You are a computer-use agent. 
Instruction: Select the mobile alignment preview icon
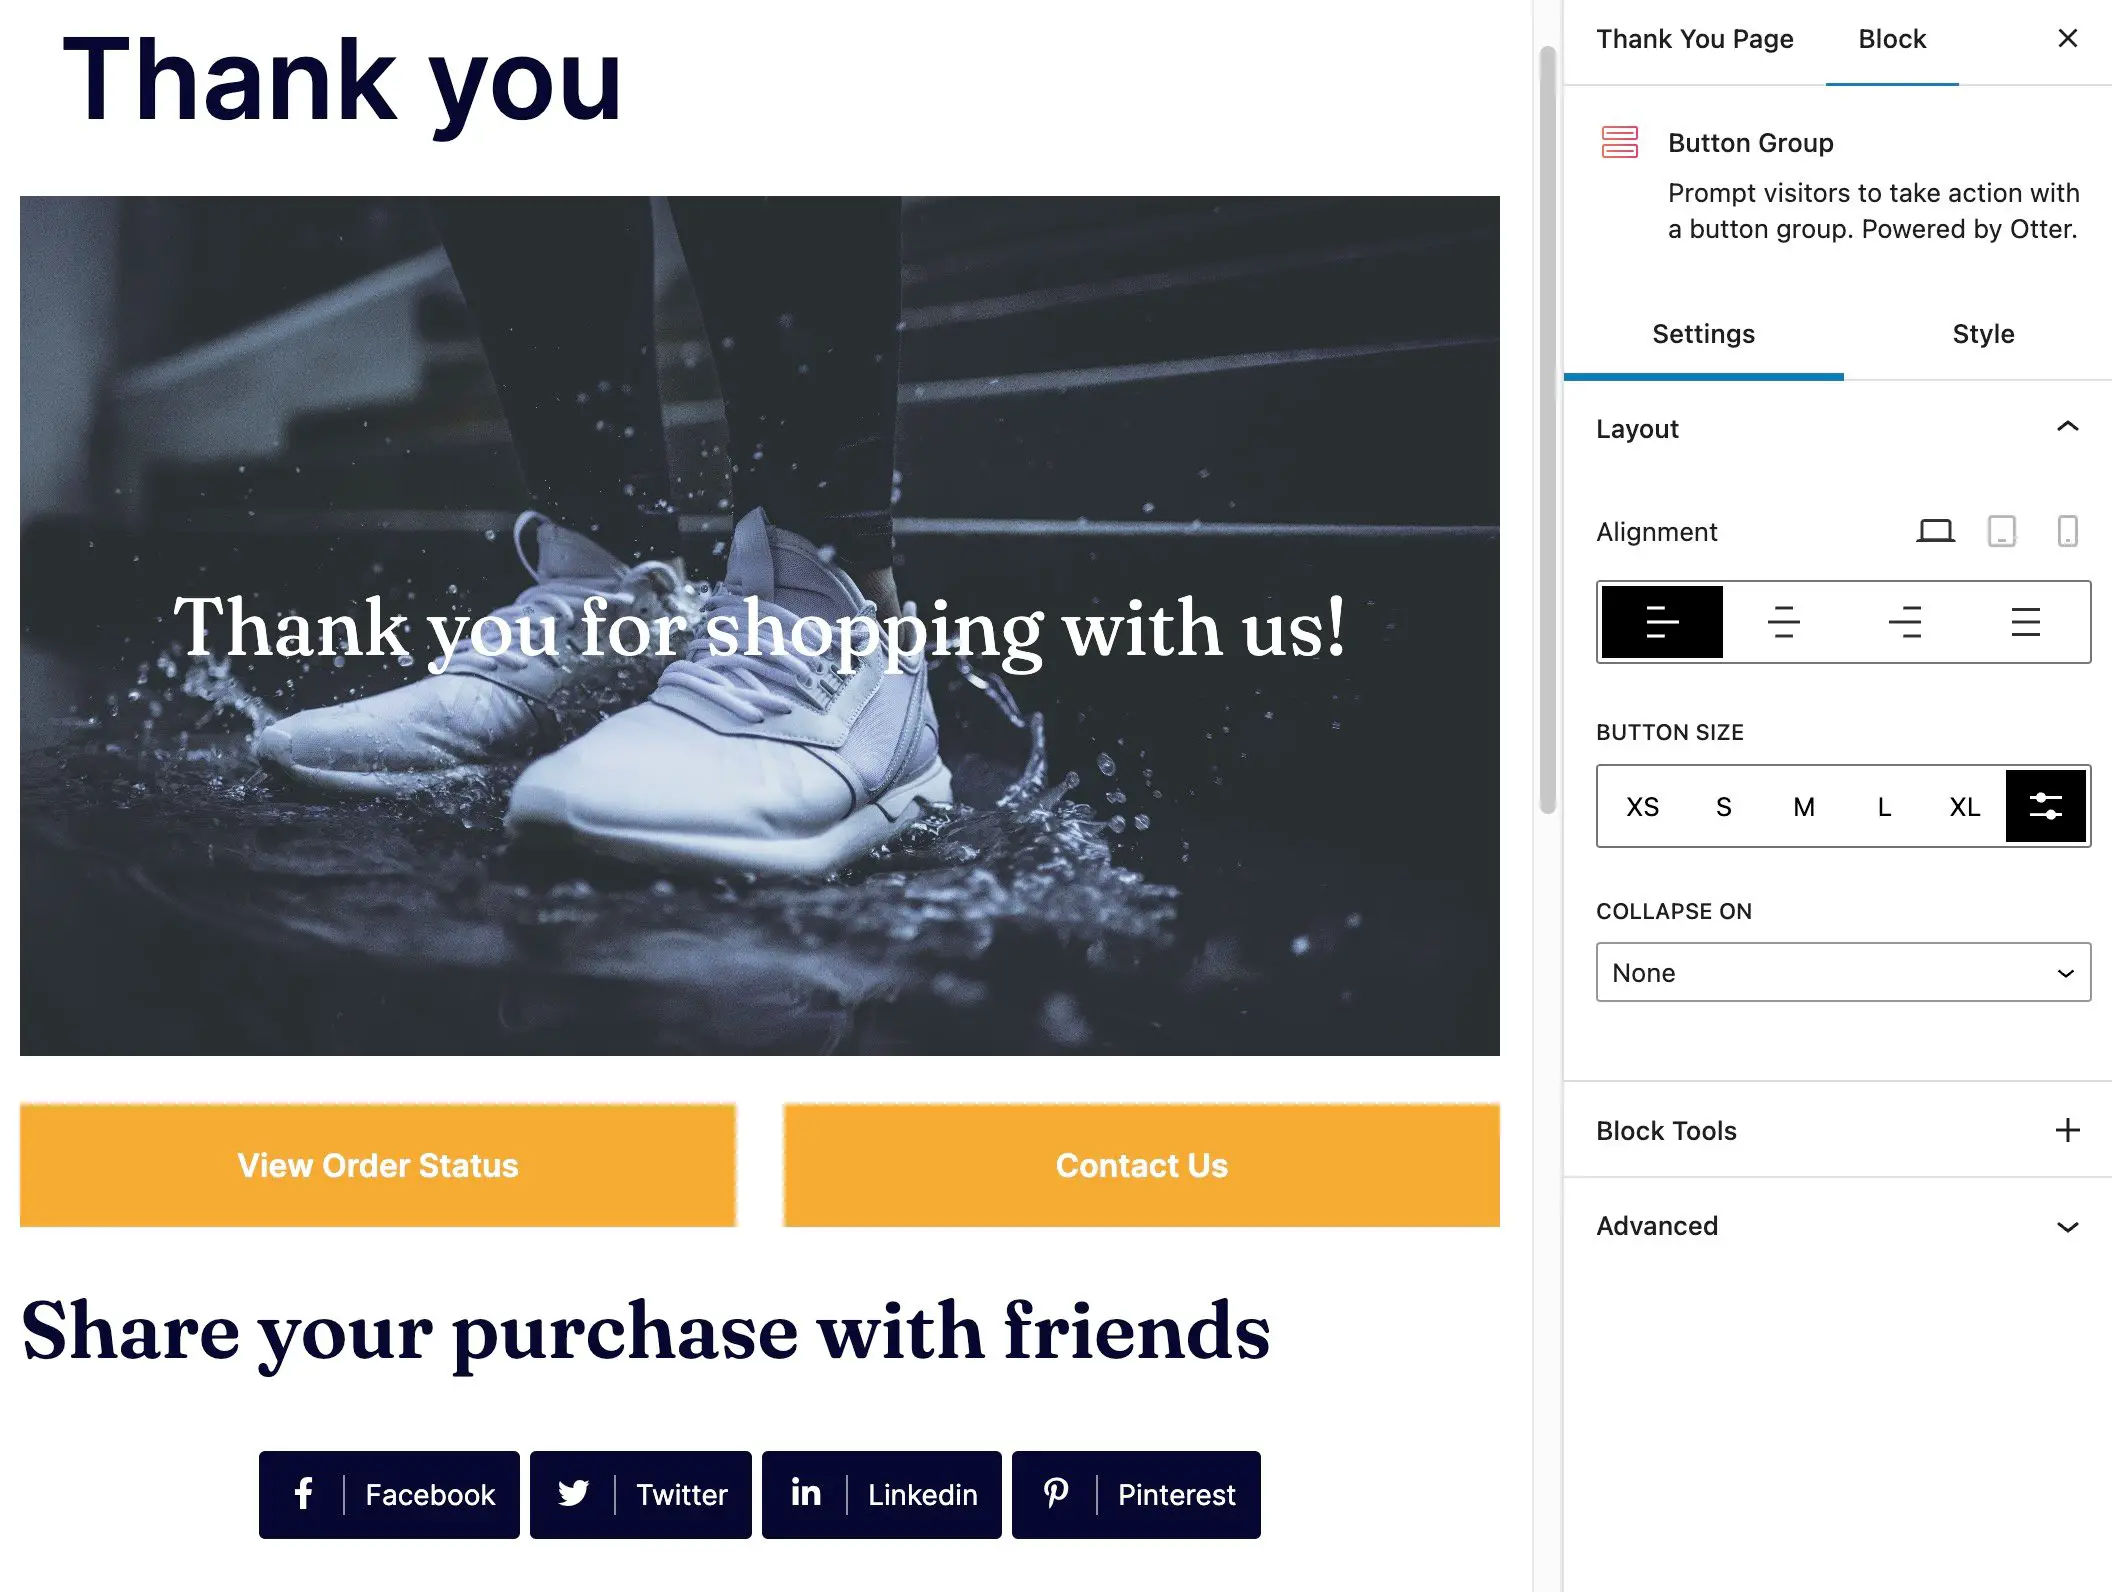click(2065, 532)
